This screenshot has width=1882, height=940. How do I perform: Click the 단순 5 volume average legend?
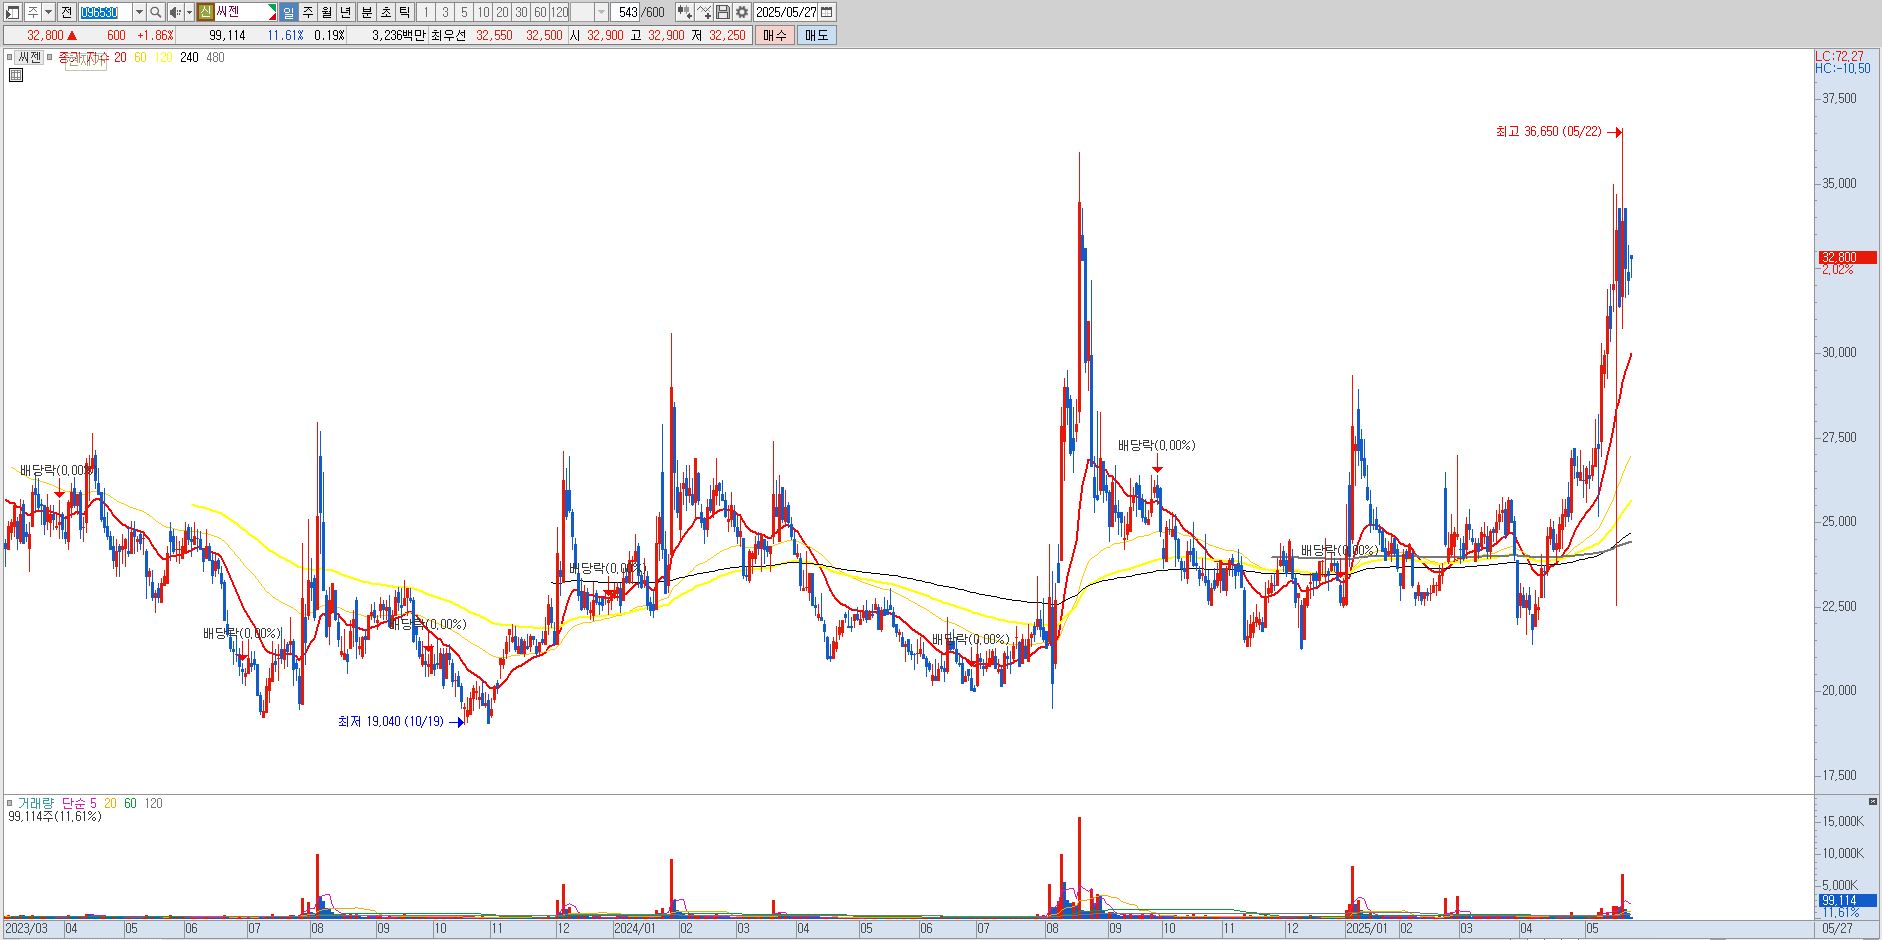[79, 803]
